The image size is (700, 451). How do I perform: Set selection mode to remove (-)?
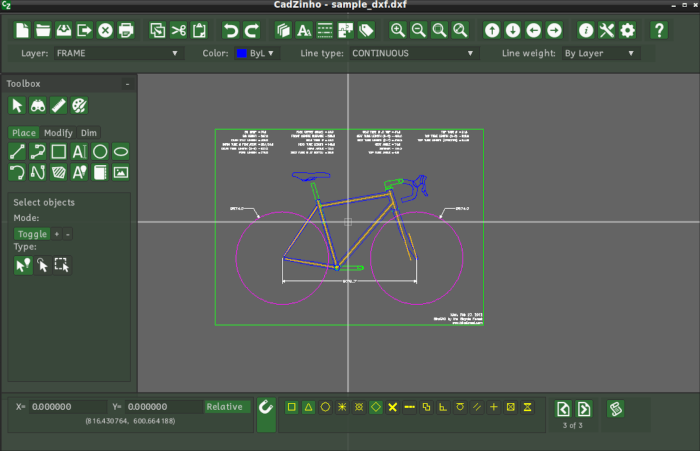point(67,234)
